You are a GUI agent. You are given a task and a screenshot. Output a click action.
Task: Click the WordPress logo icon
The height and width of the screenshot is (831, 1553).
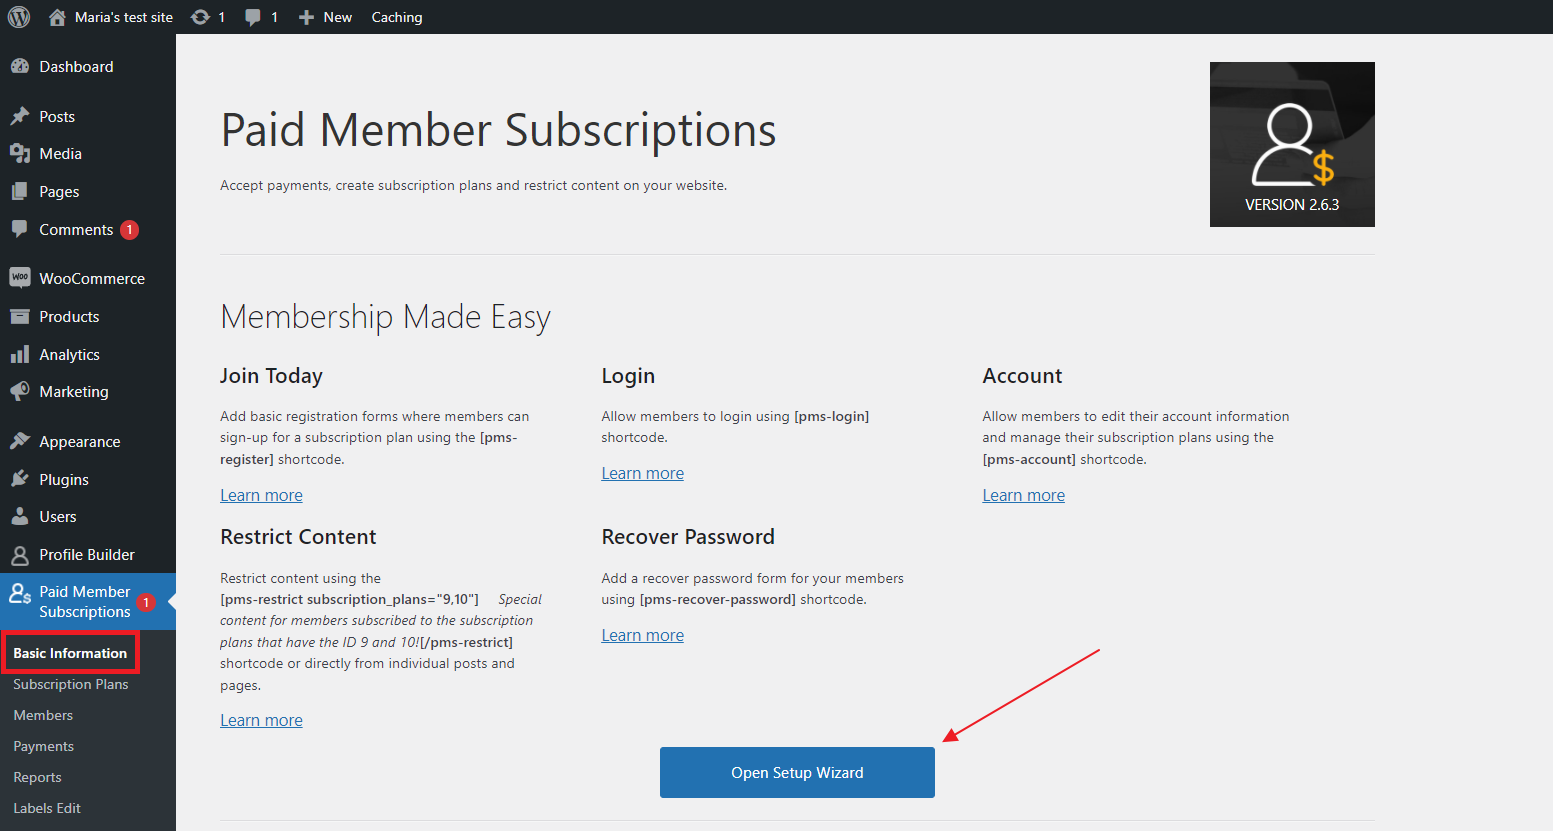point(19,17)
